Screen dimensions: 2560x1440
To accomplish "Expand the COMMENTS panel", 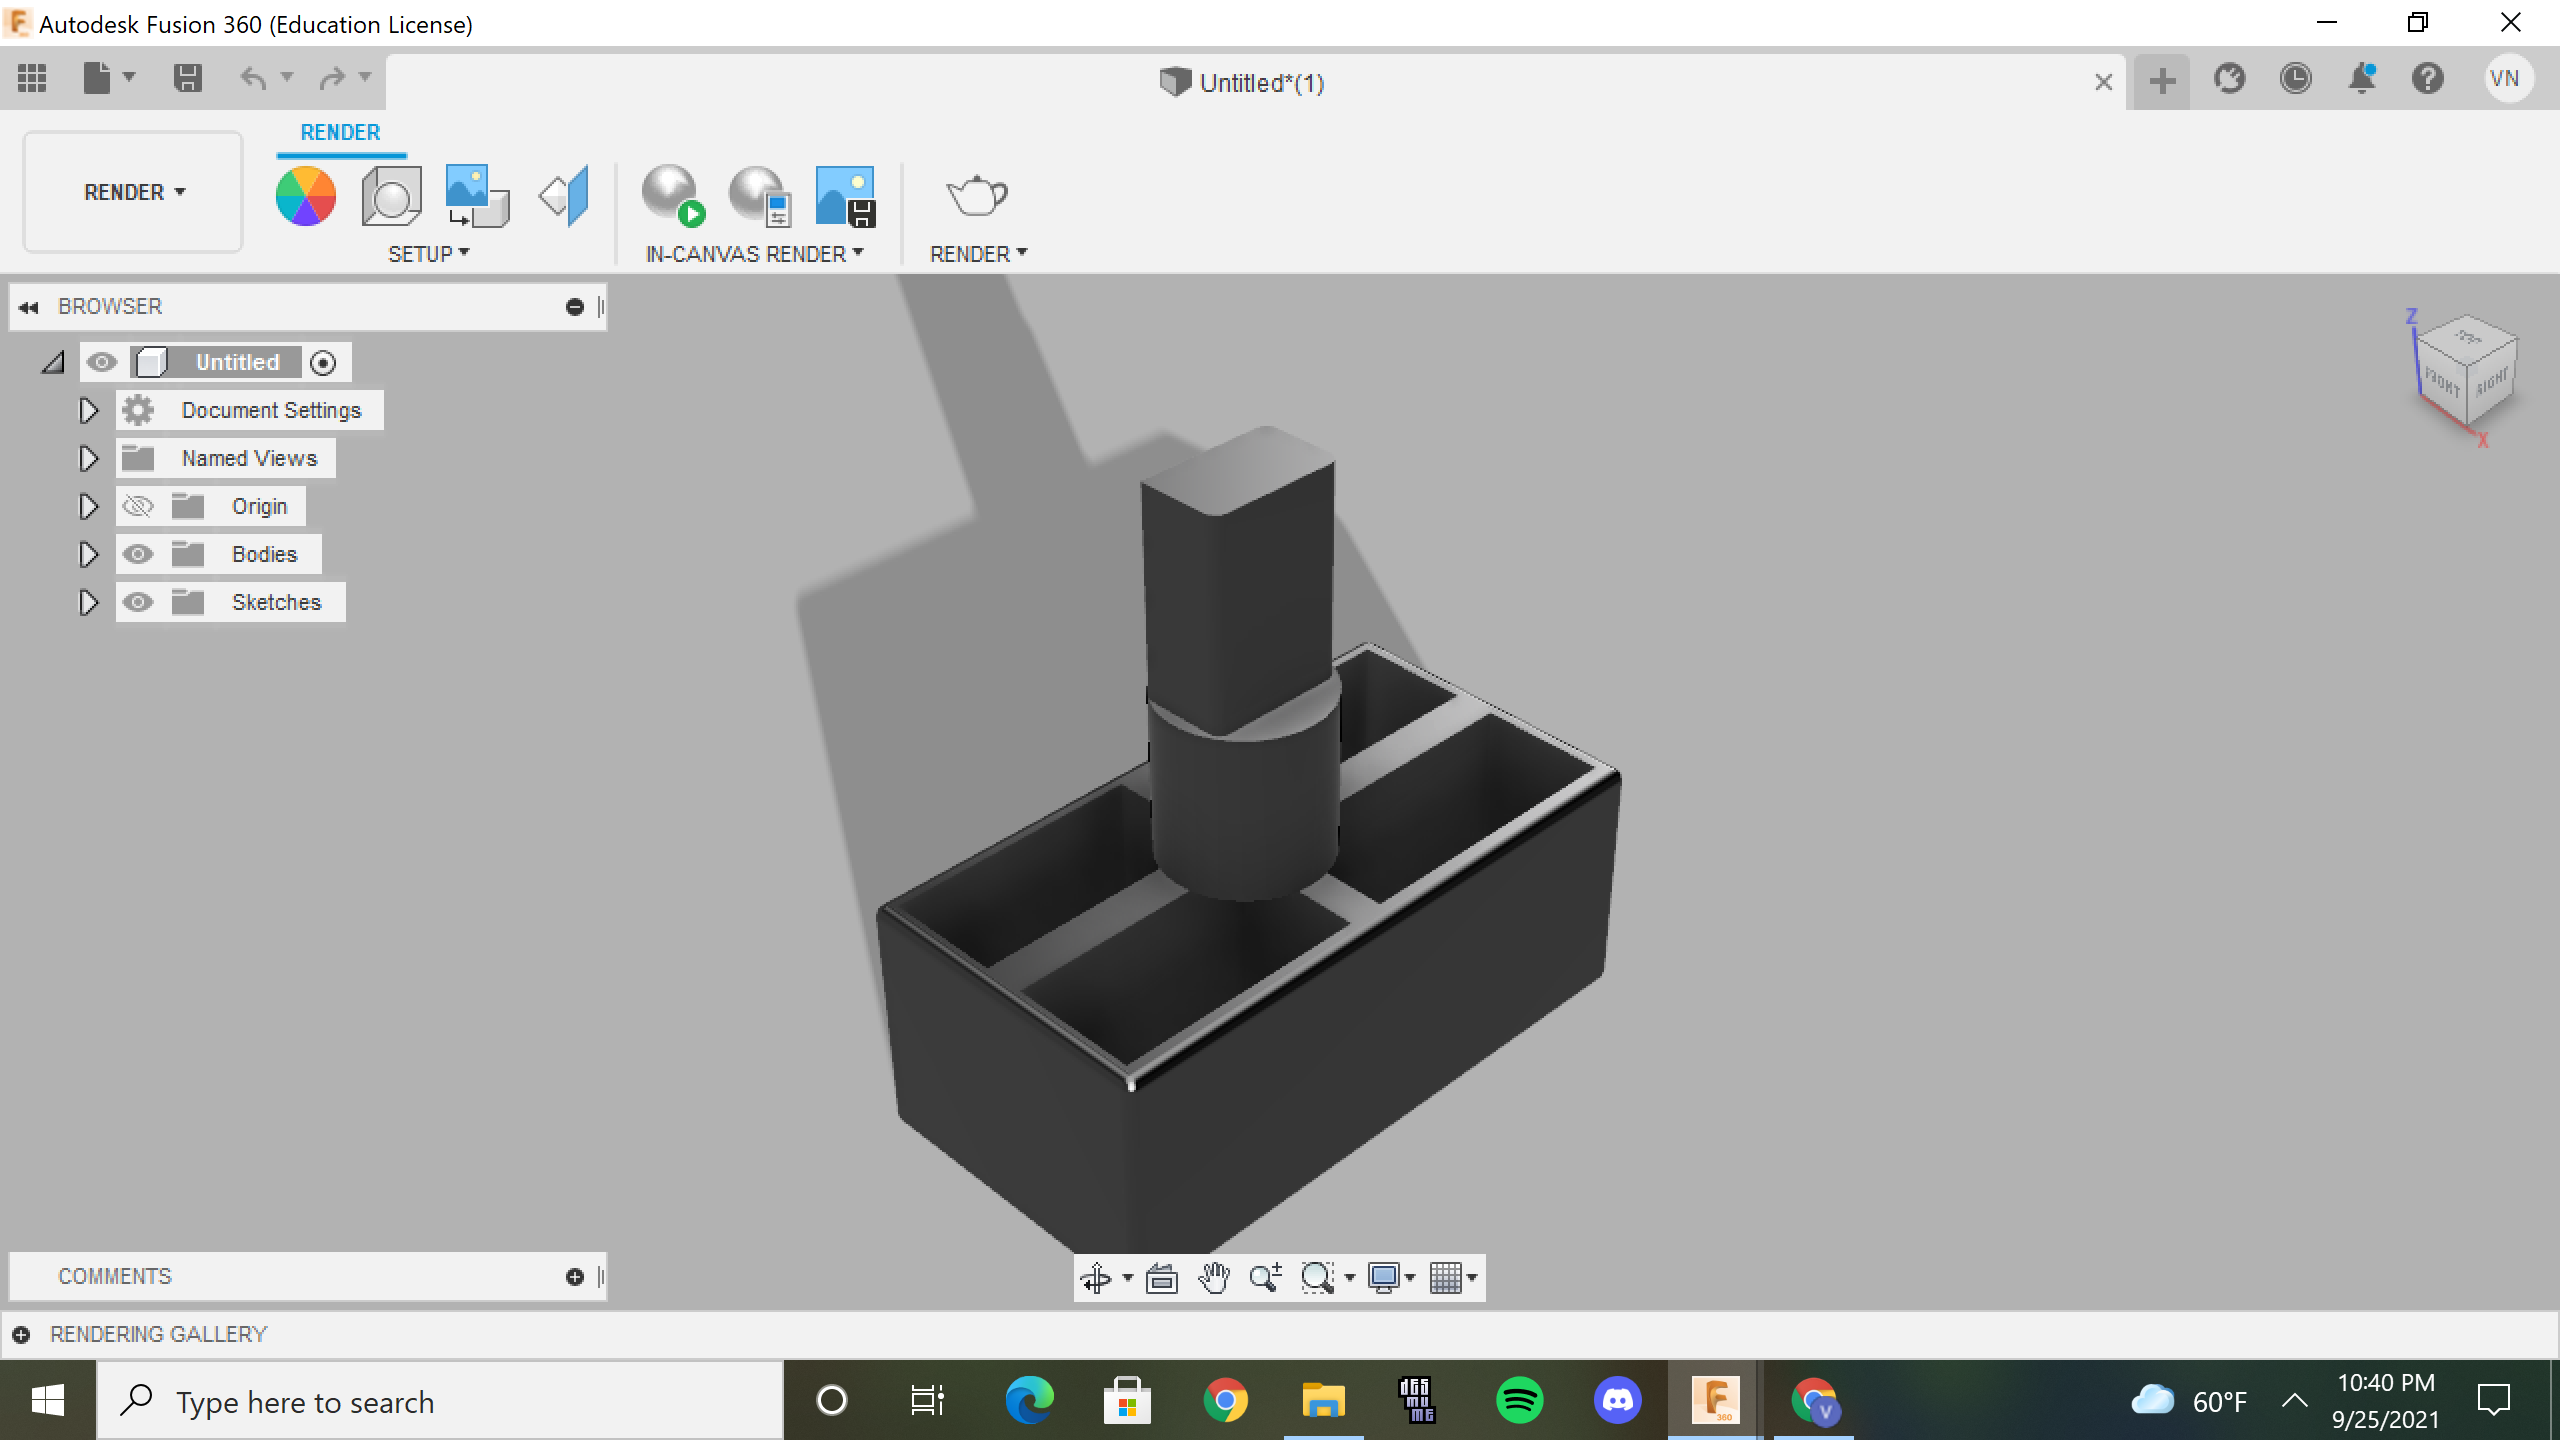I will (x=575, y=1277).
